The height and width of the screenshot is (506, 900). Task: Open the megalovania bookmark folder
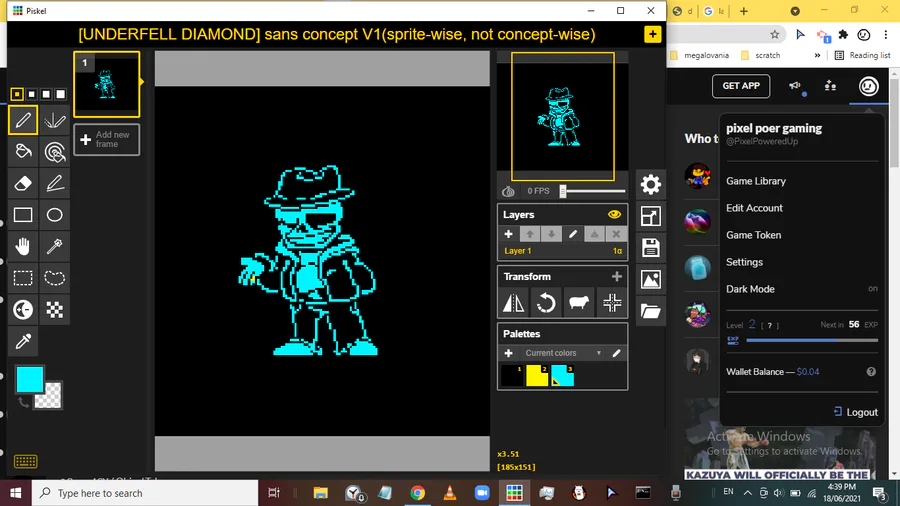pyautogui.click(x=700, y=55)
